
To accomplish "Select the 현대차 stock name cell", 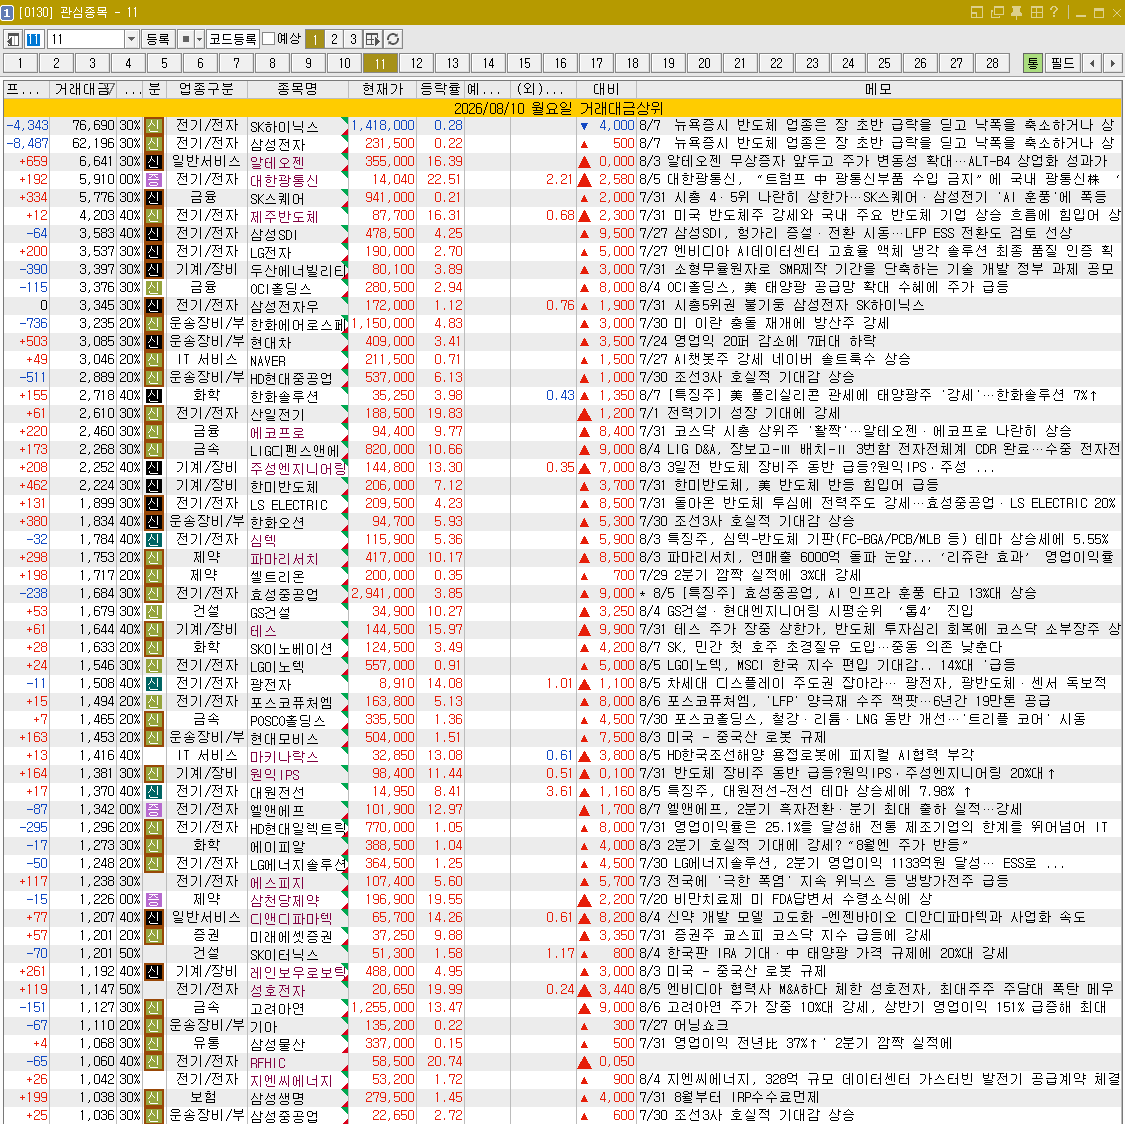I will 297,341.
